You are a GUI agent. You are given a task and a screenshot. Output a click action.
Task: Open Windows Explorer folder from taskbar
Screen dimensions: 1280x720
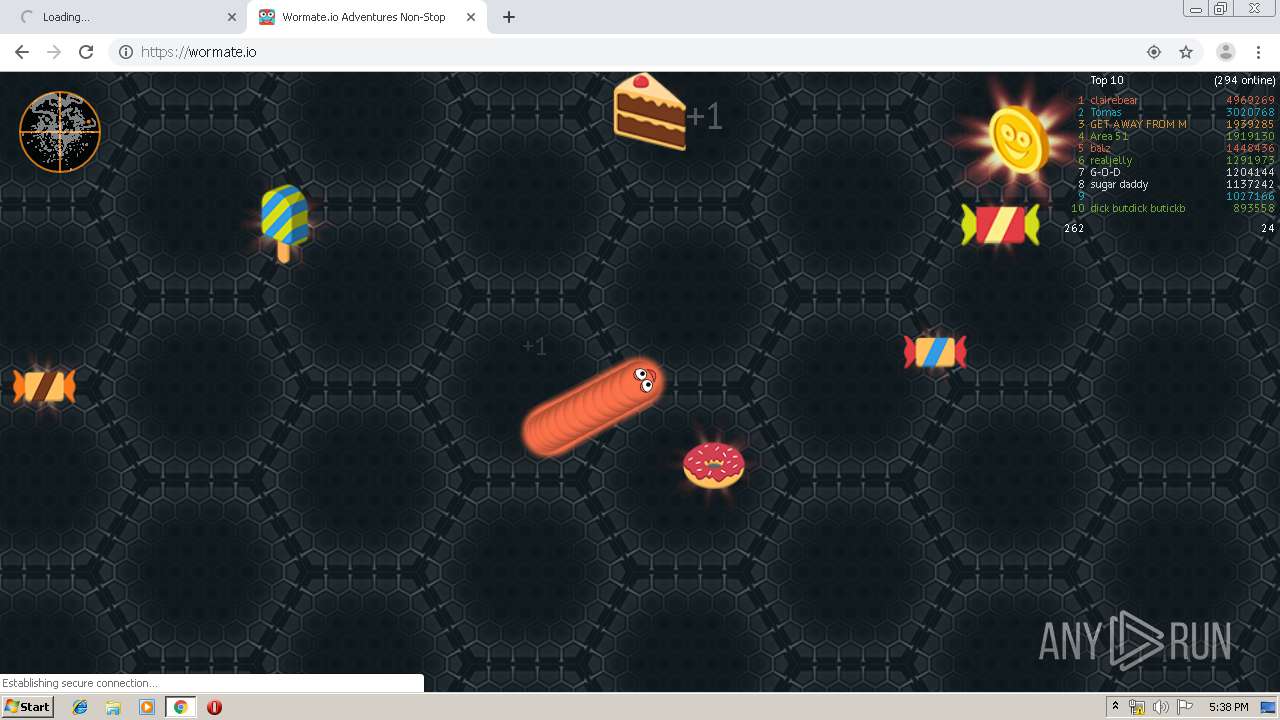point(113,707)
